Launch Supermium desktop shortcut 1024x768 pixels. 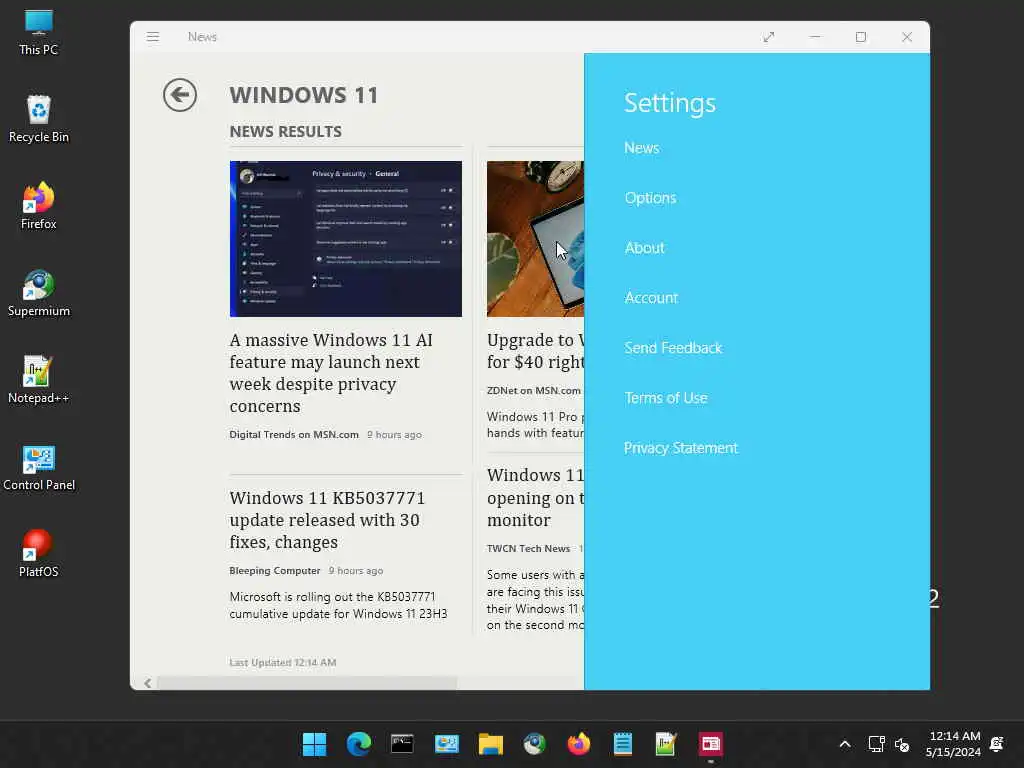39,293
